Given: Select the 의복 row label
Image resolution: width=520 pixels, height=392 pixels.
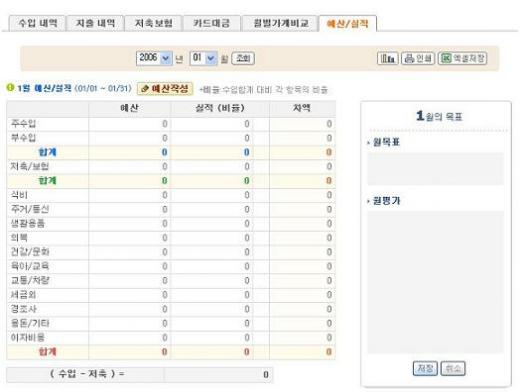Looking at the screenshot, I should 19,238.
